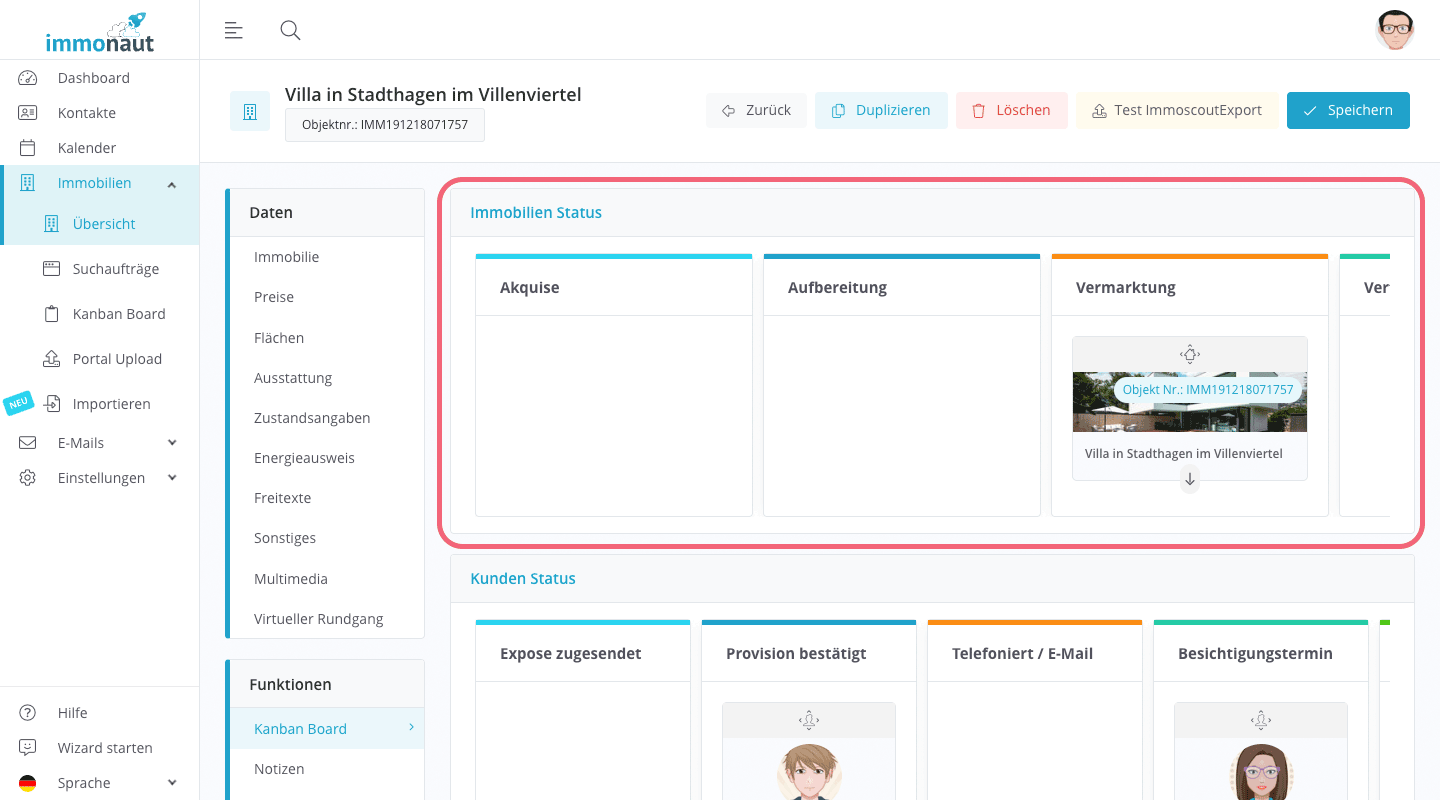Click the Speichern button
The width and height of the screenshot is (1440, 800).
click(x=1348, y=110)
